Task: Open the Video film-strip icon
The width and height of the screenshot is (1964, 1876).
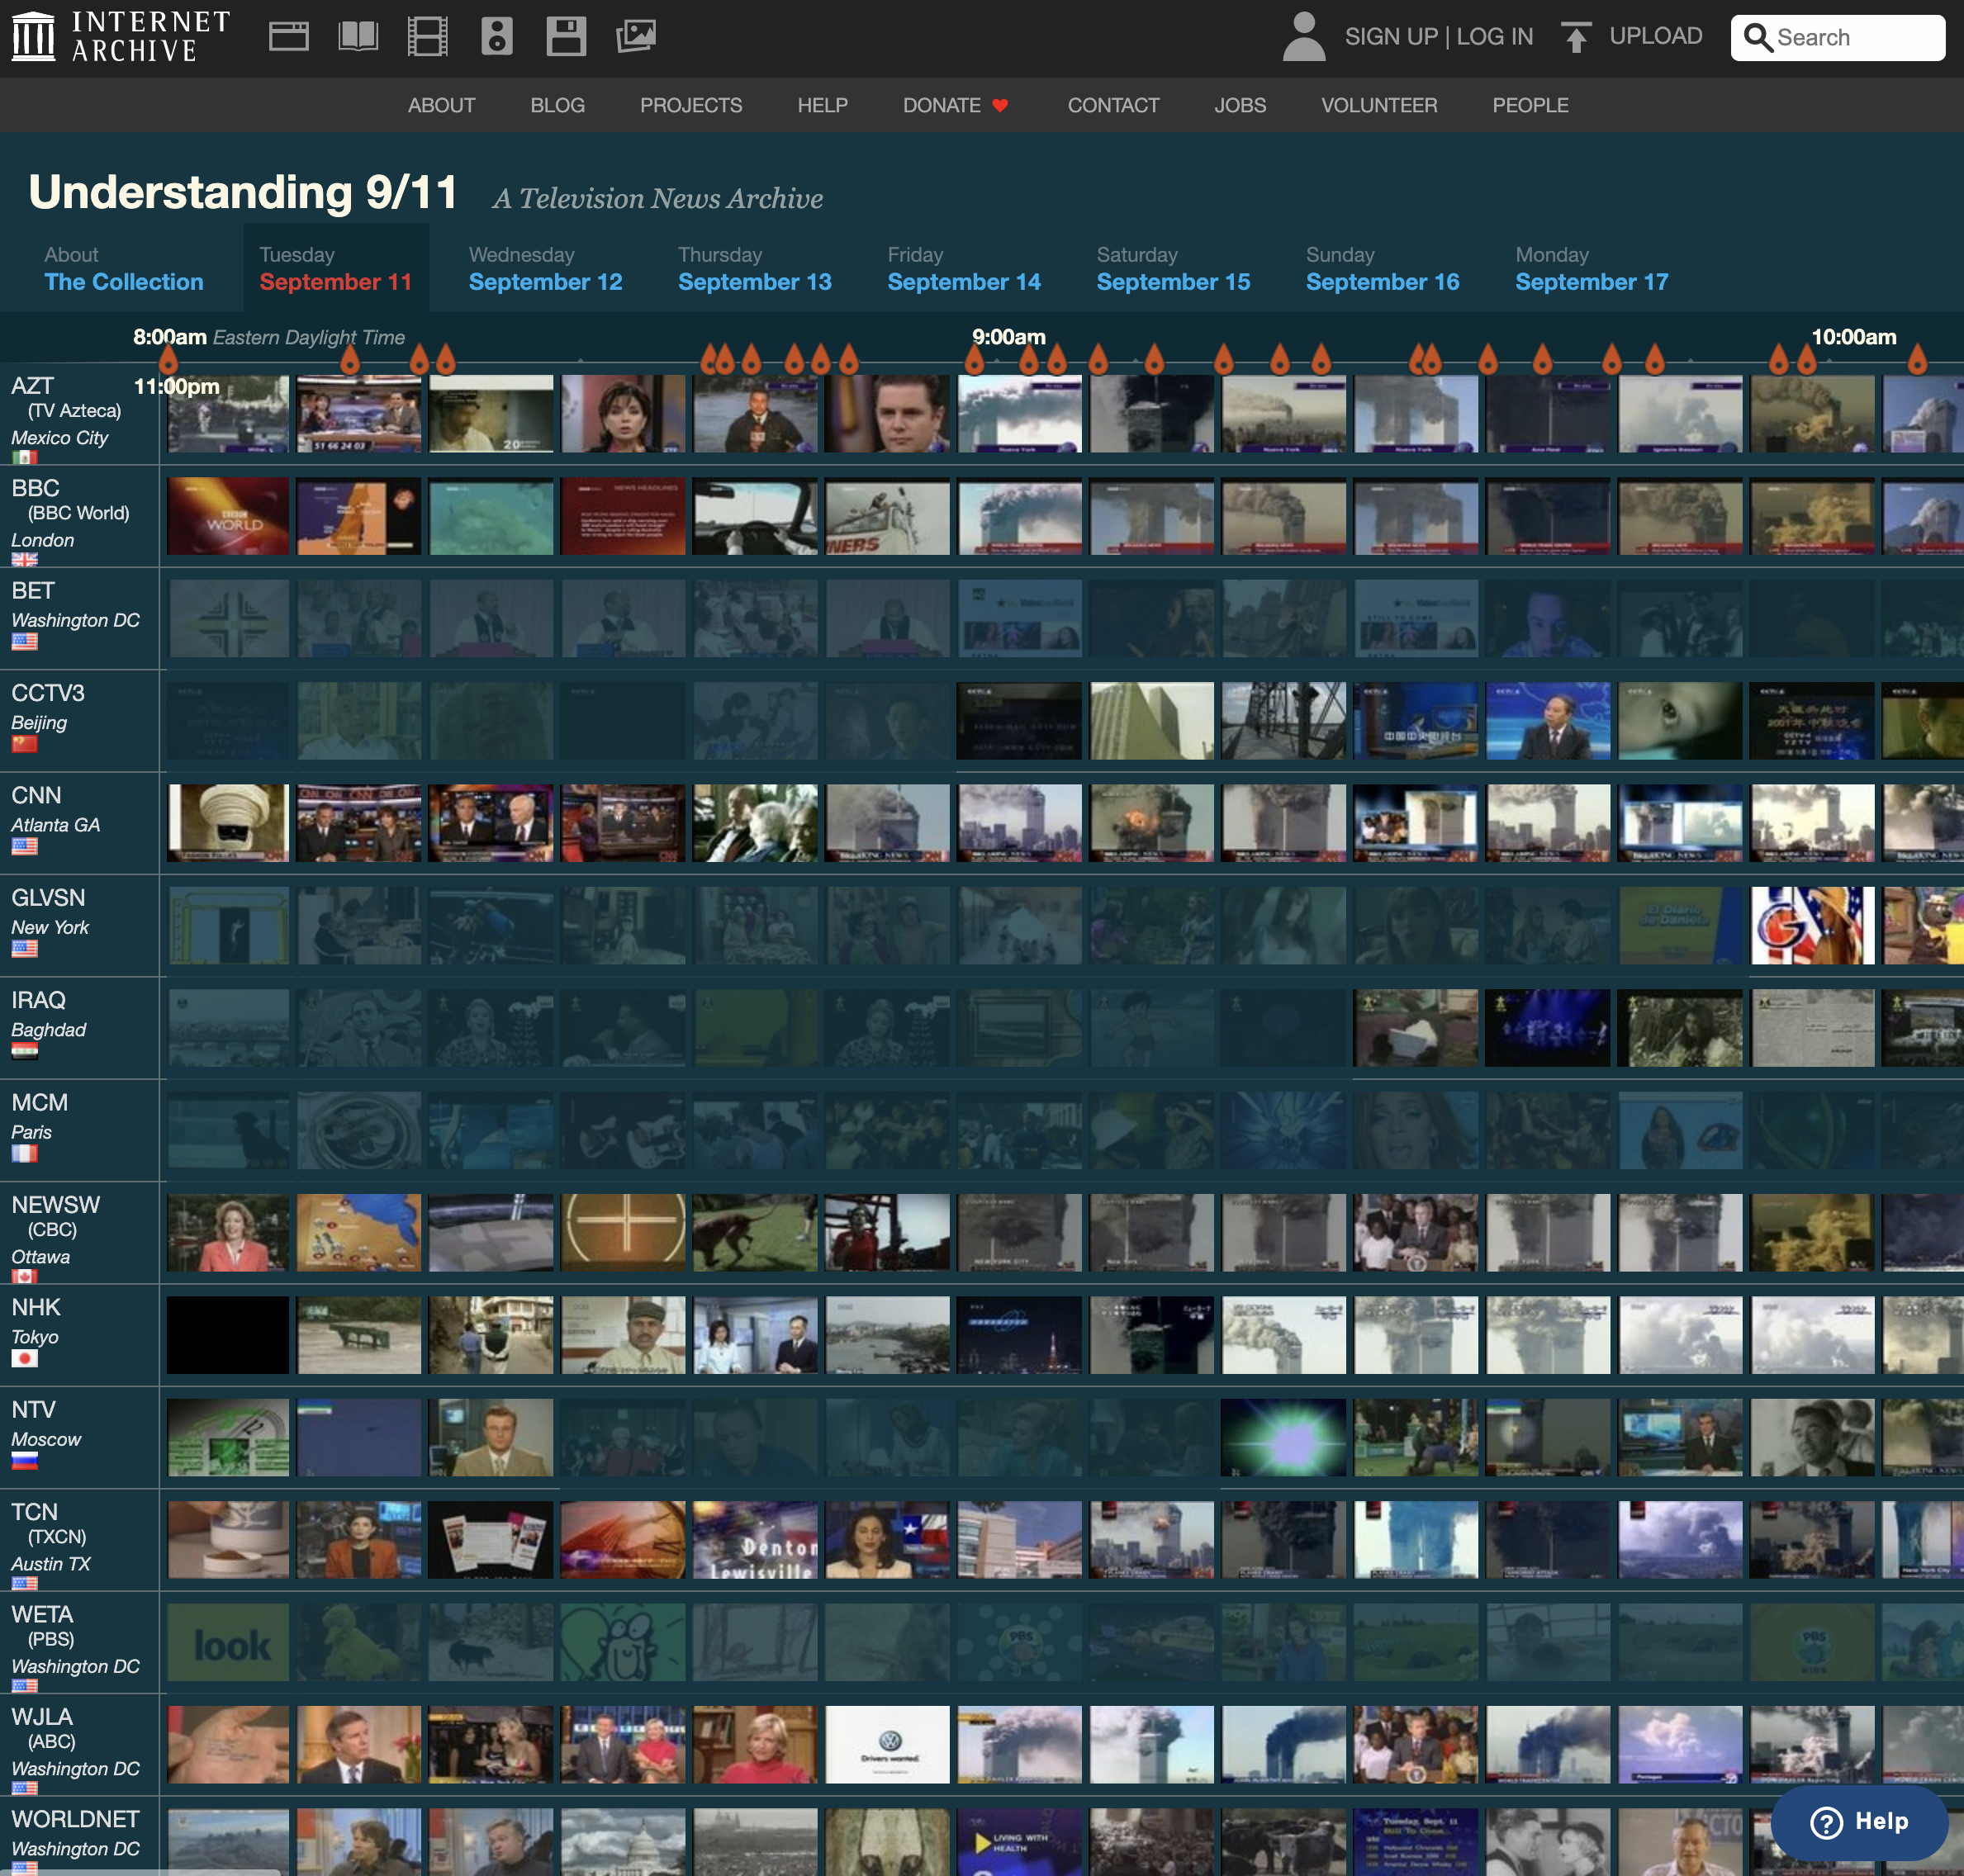Action: click(428, 37)
